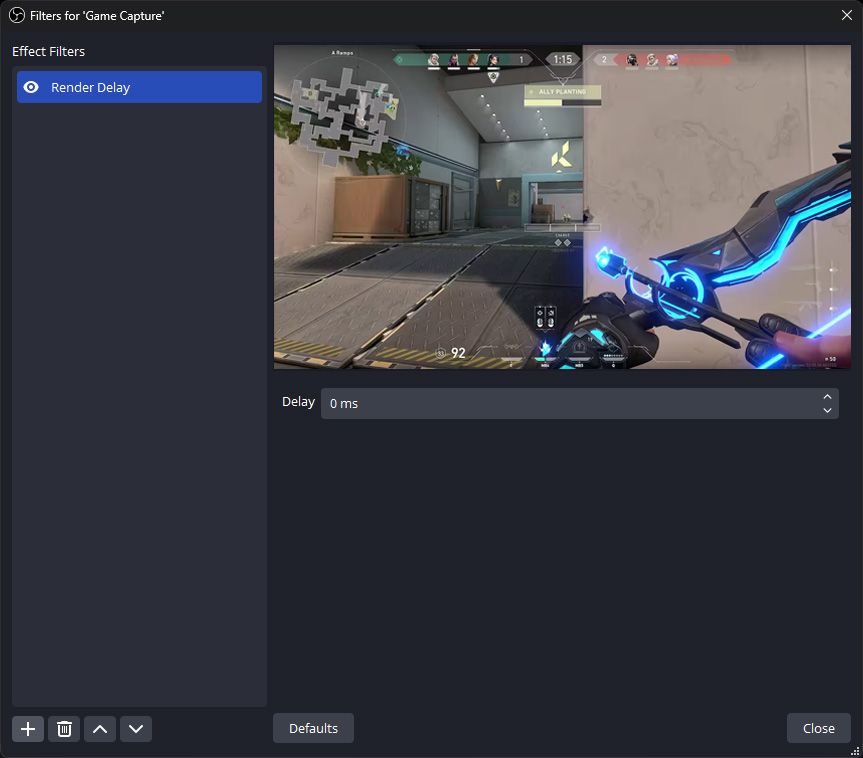
Task: Move the filter up with up-arrow icon
Action: (x=100, y=729)
